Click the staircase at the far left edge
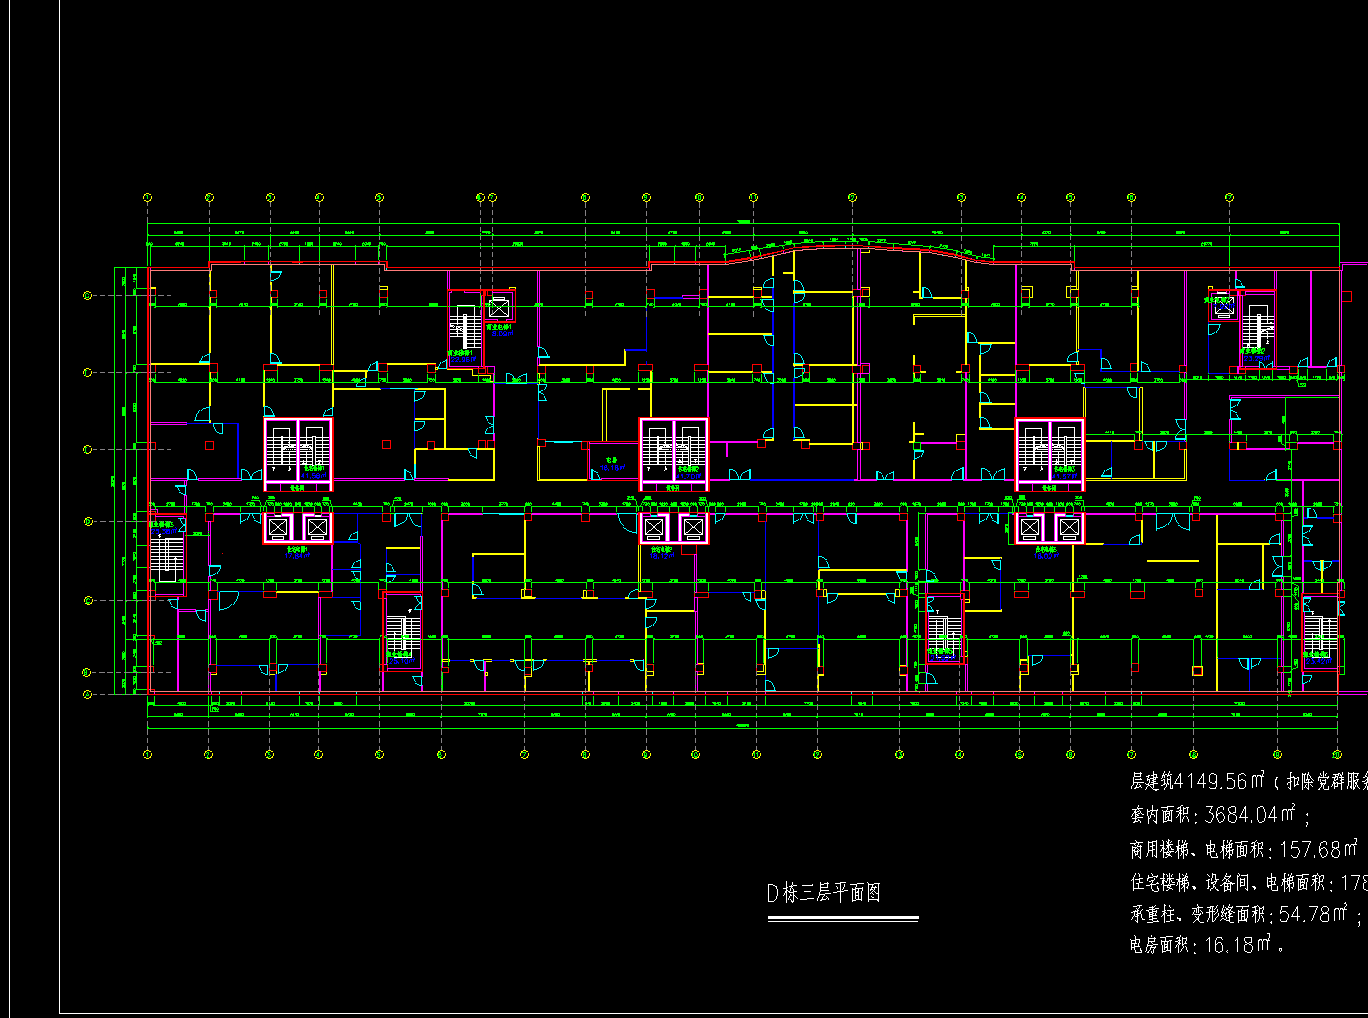 click(x=166, y=557)
